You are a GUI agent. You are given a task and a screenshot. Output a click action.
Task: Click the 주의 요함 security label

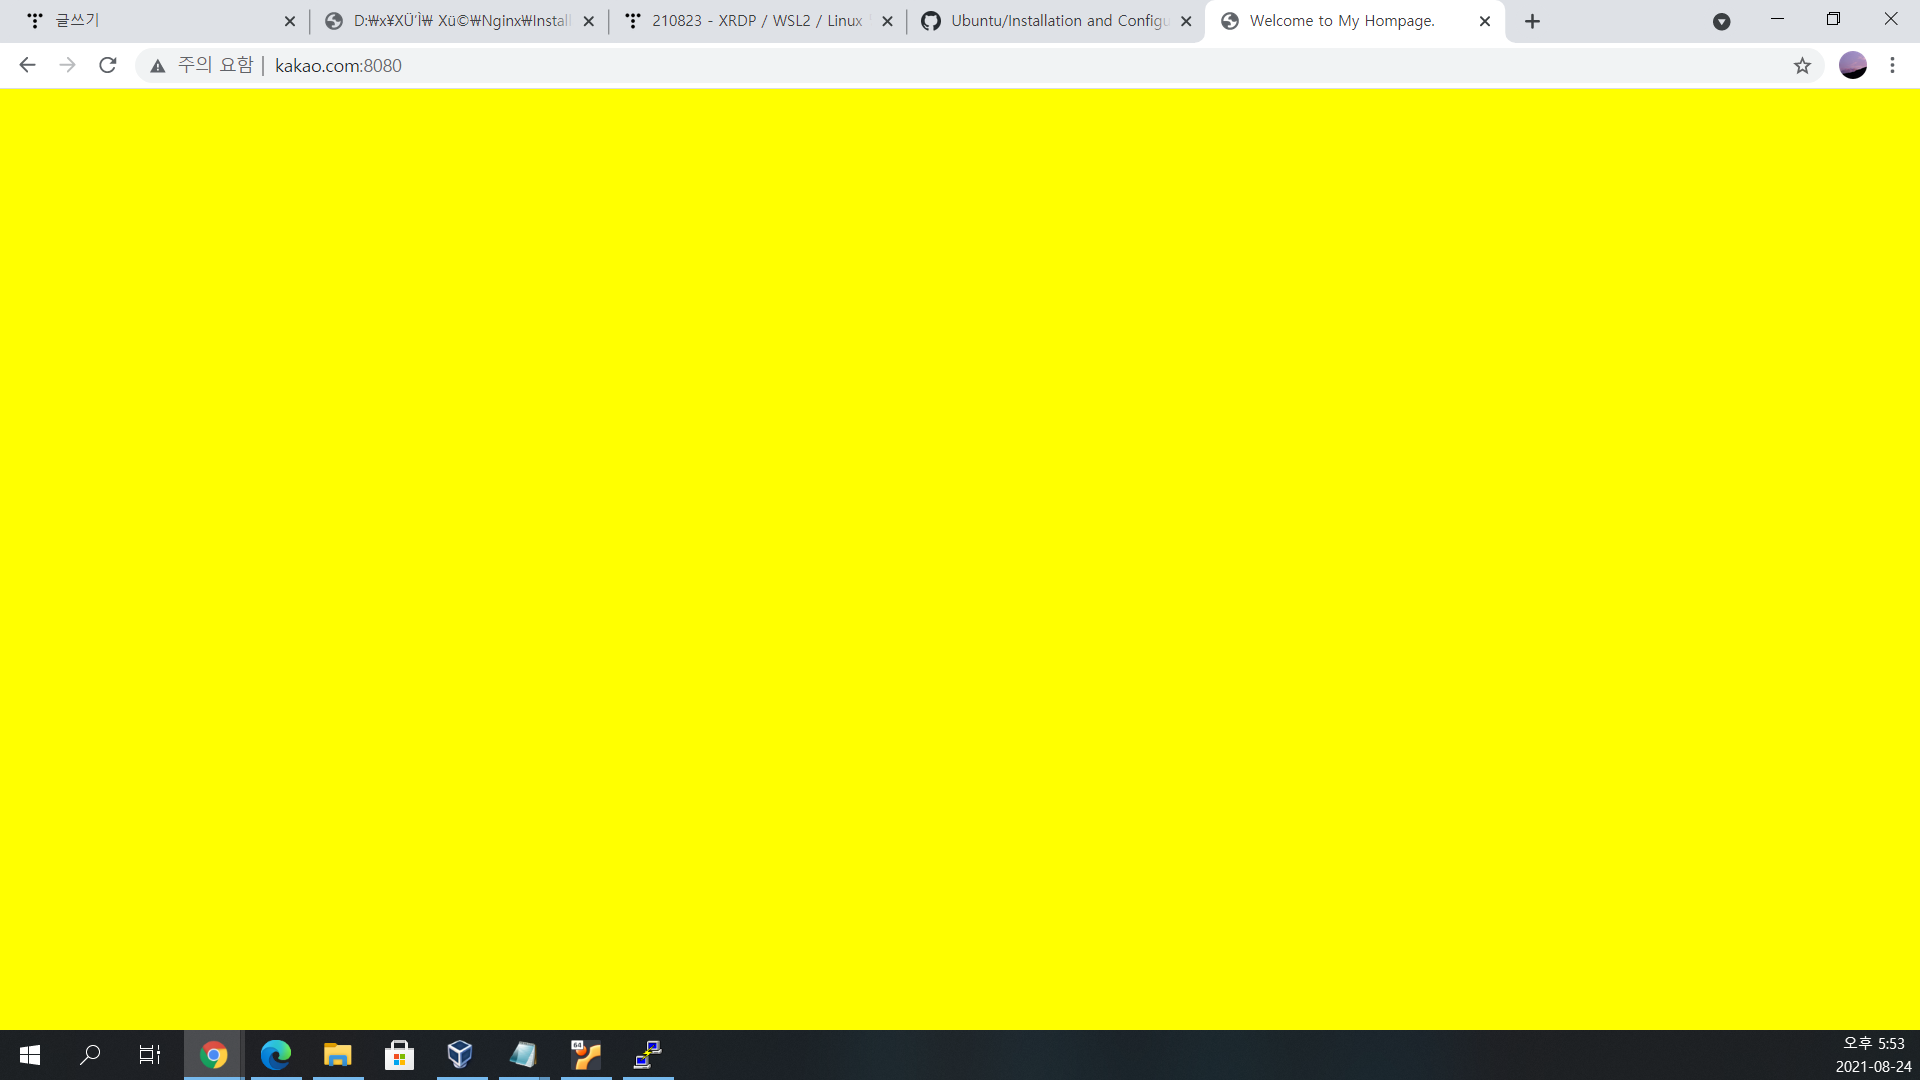pos(216,66)
